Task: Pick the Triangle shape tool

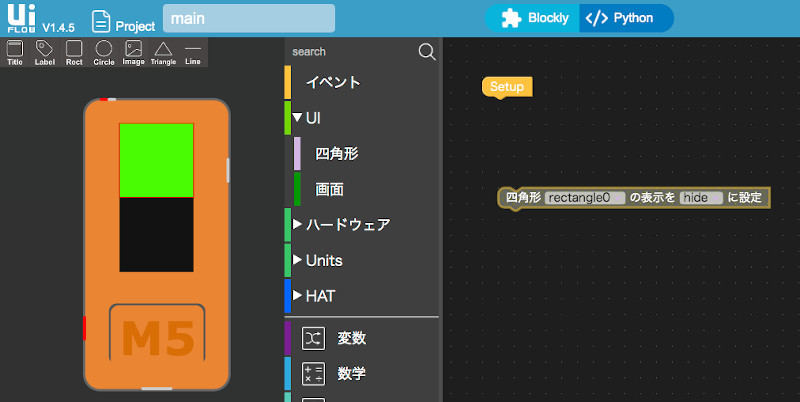Action: (163, 52)
